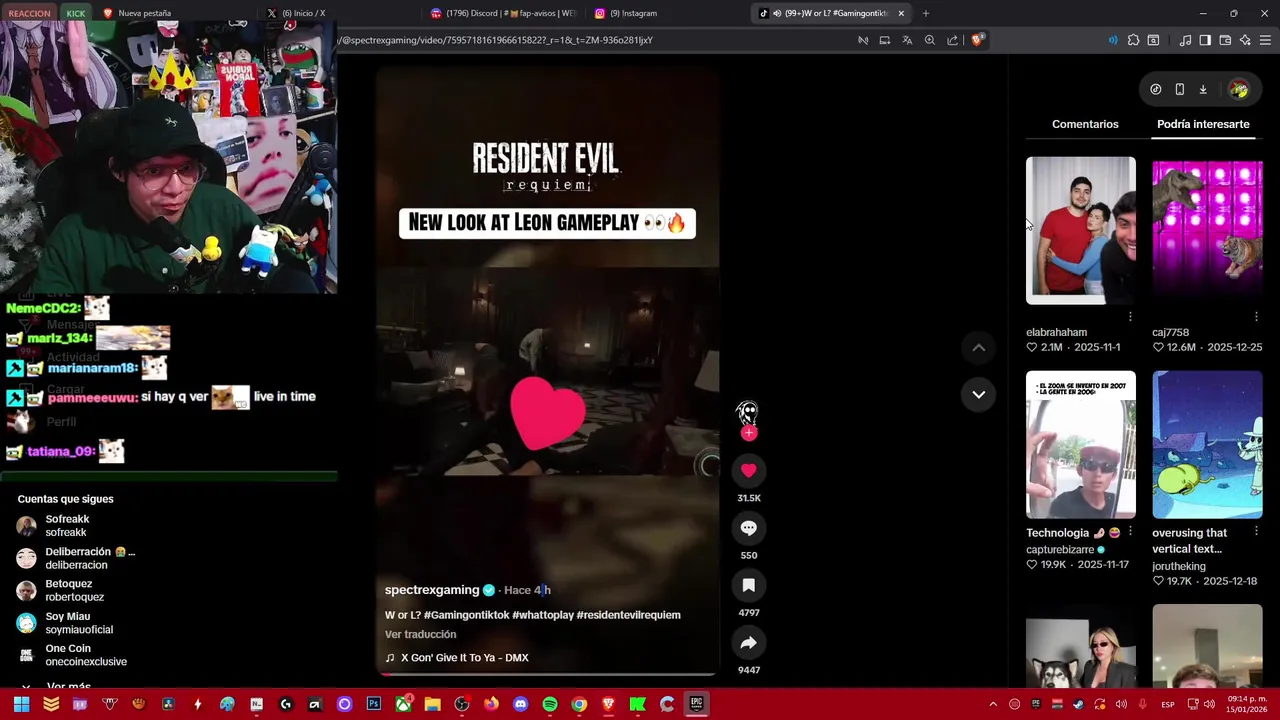Open more options on elabrahaham video card

1130,317
